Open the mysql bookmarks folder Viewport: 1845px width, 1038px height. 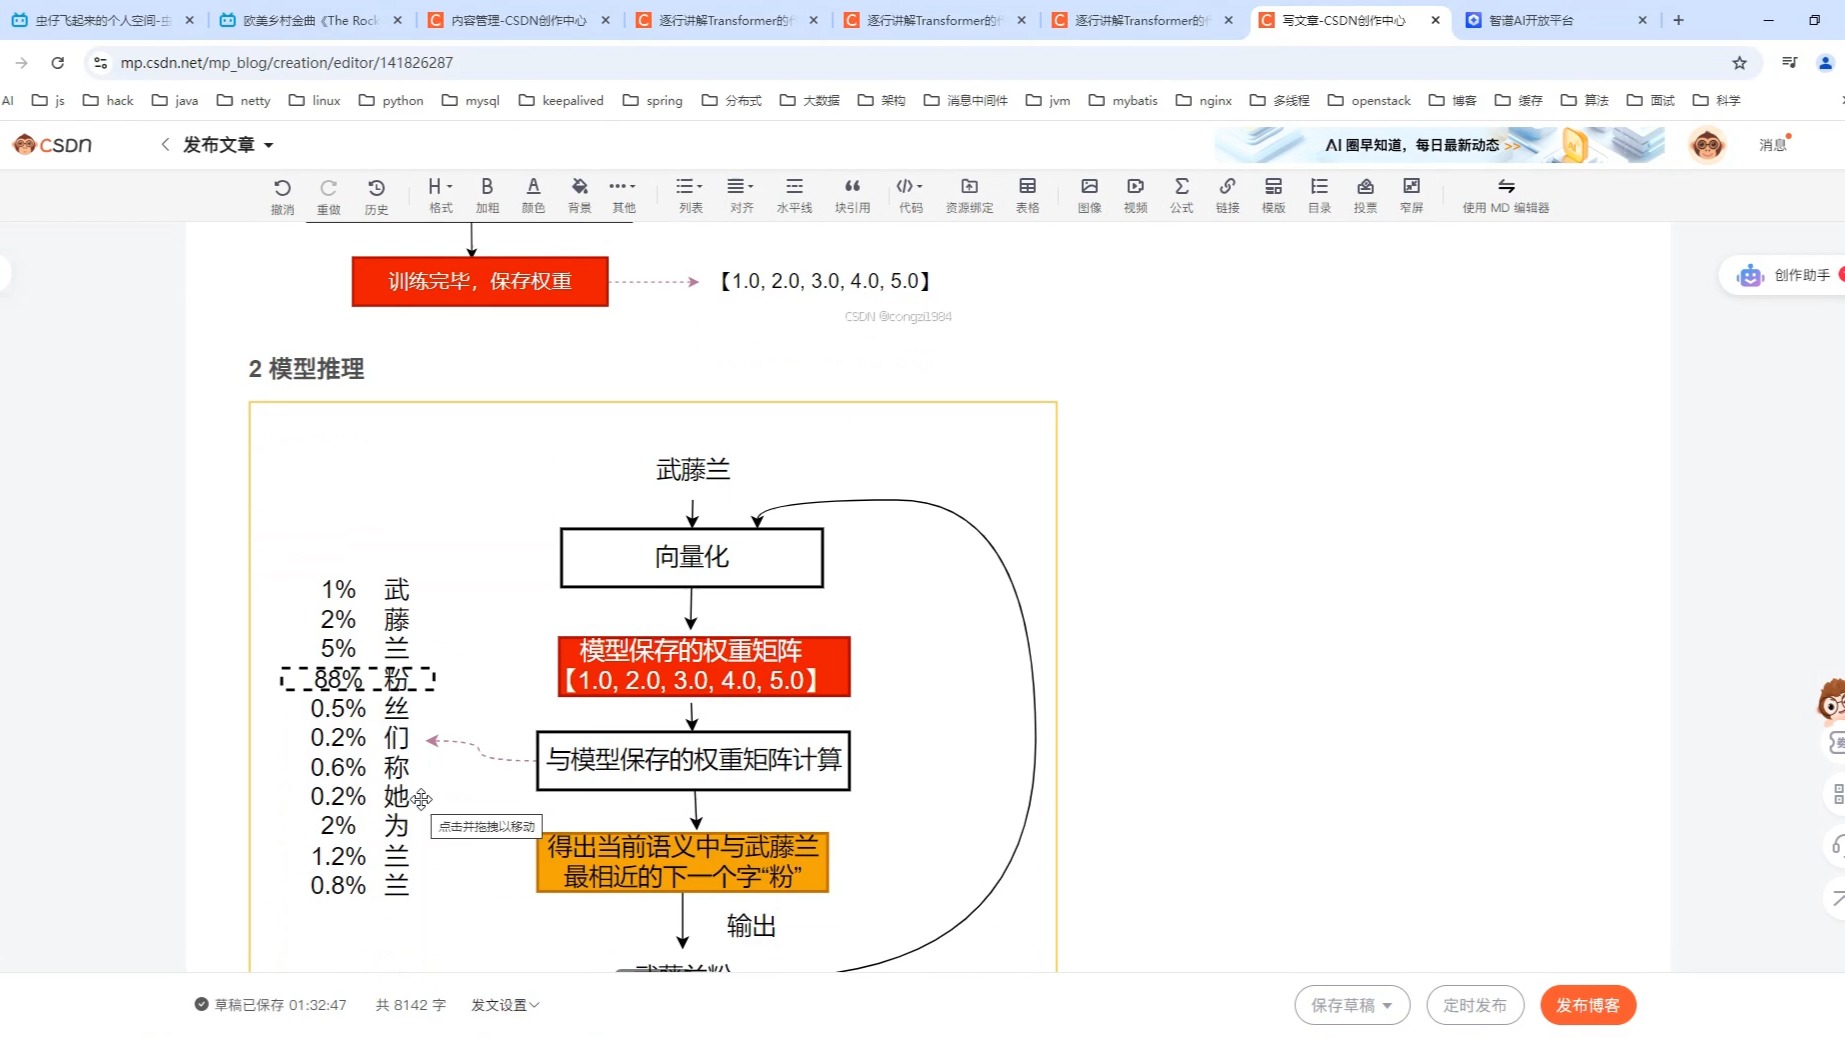(470, 100)
